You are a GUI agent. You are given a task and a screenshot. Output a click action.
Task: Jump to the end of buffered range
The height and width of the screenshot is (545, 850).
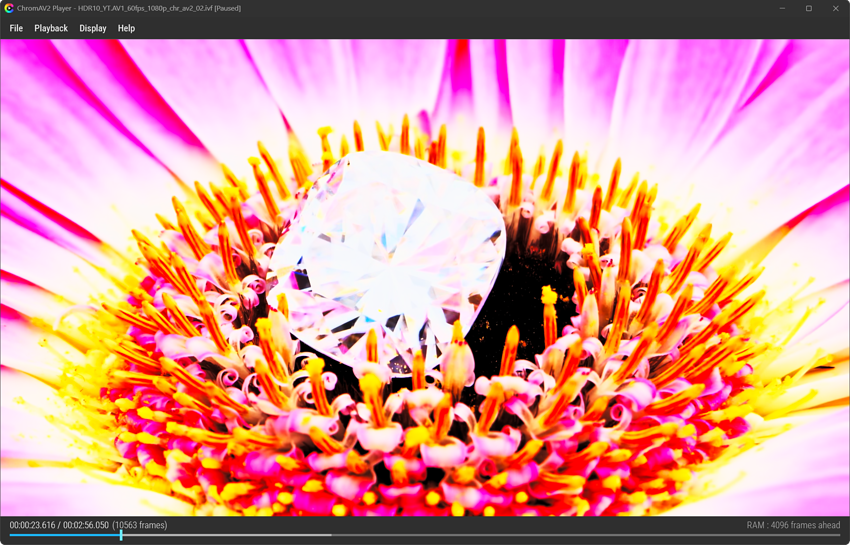331,535
